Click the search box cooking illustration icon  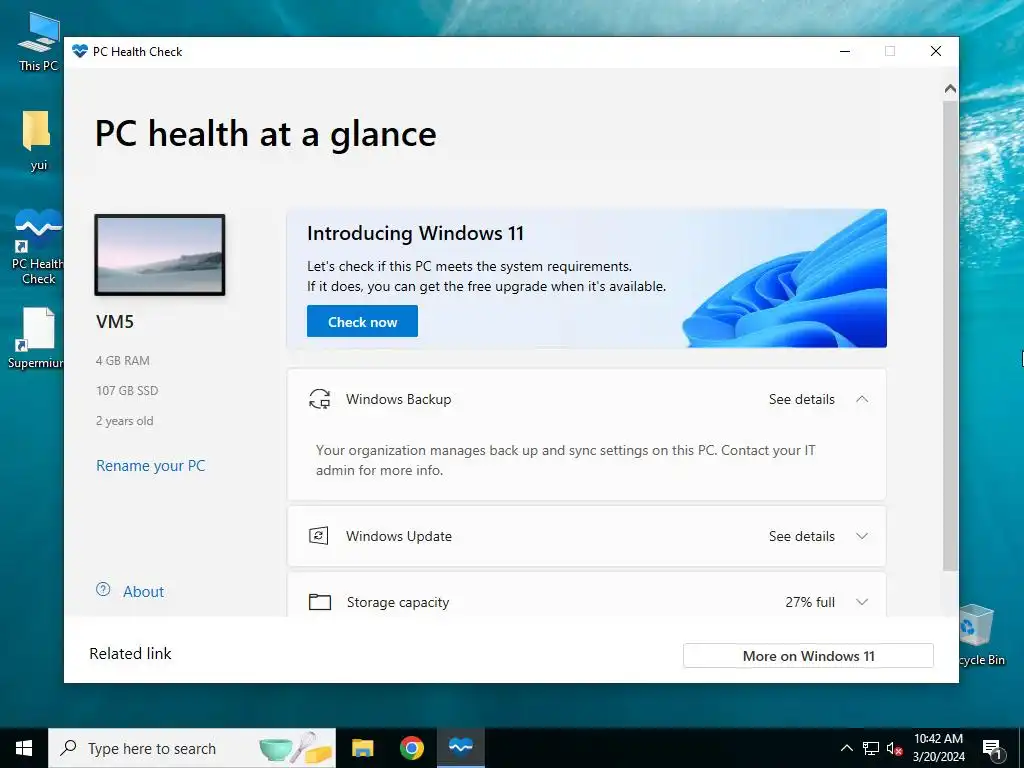click(x=295, y=748)
